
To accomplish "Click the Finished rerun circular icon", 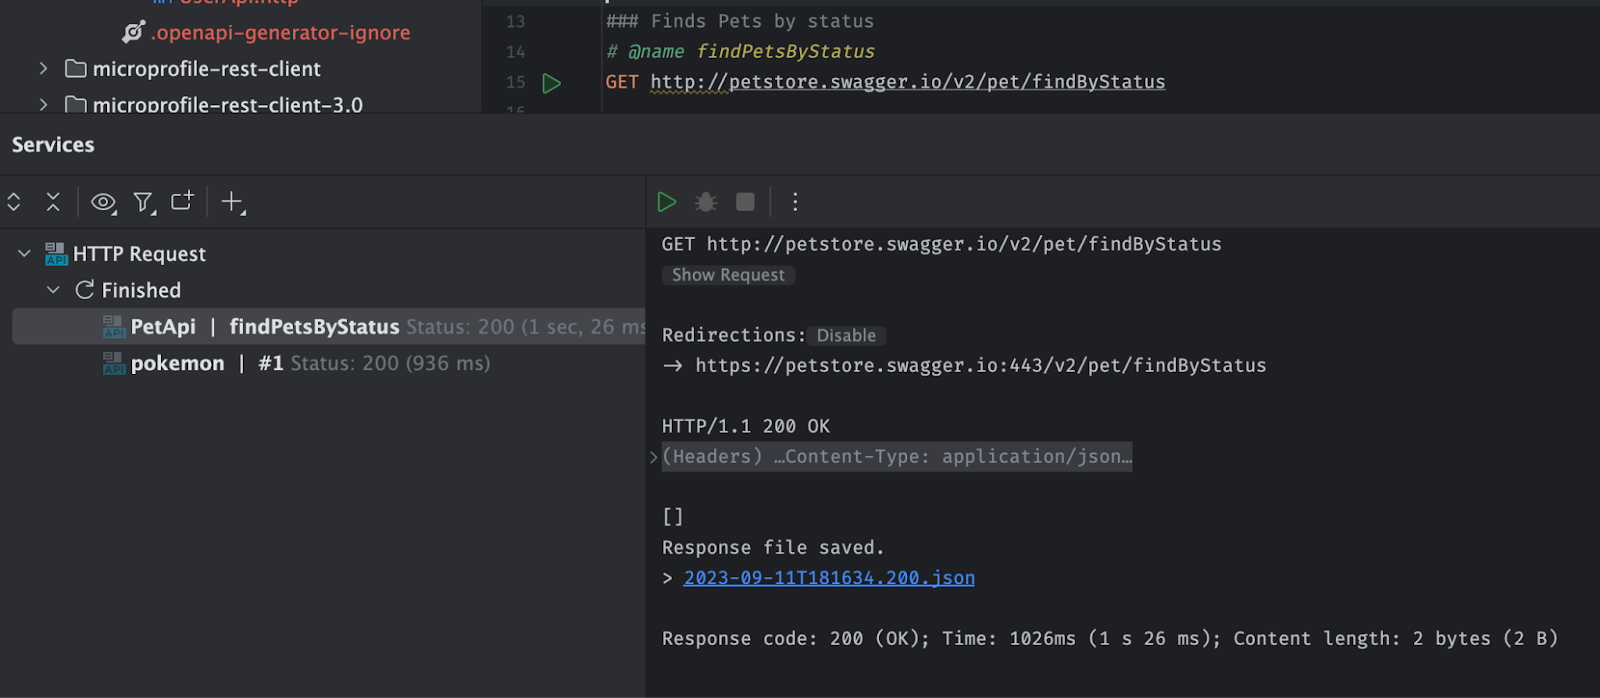I will click(x=85, y=290).
